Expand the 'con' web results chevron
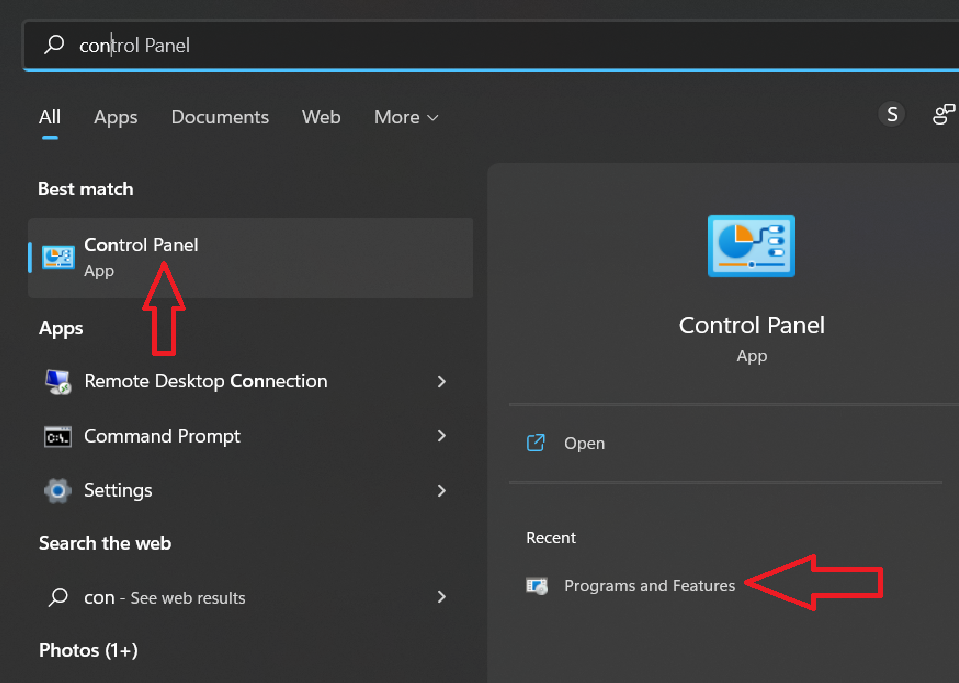Screen dimensions: 959x683 442,597
